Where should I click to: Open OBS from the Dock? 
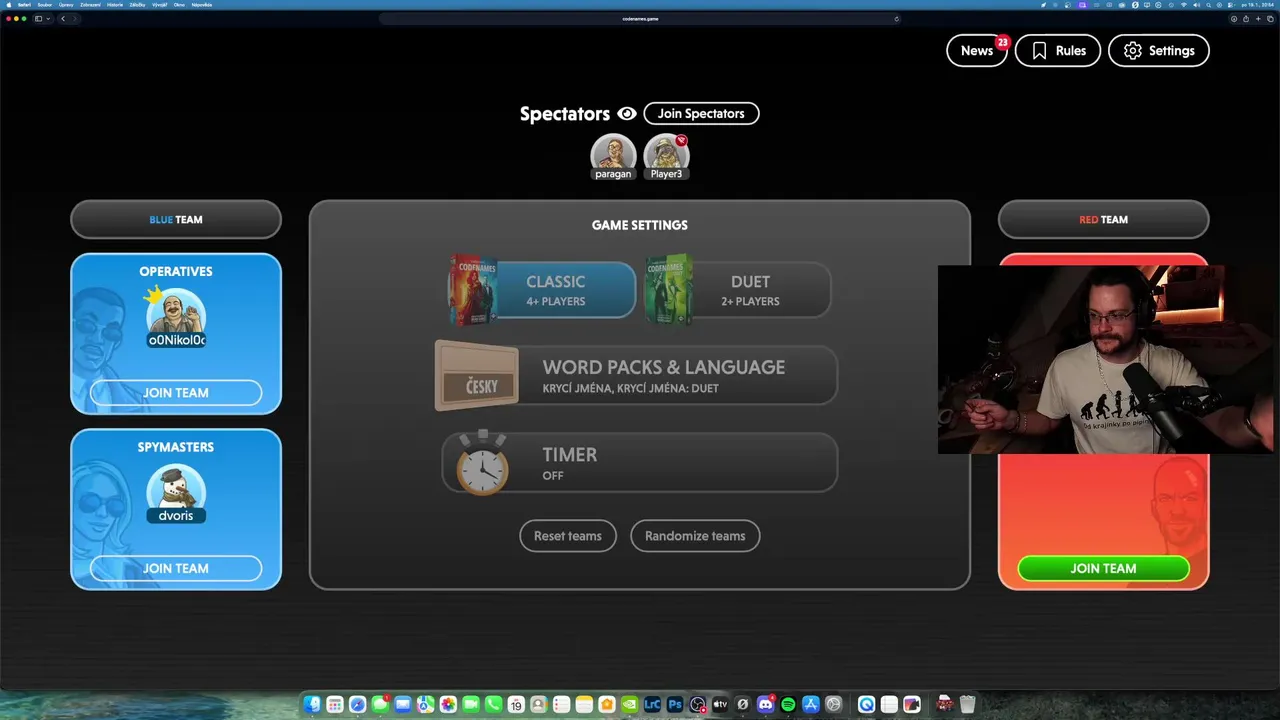pos(698,704)
